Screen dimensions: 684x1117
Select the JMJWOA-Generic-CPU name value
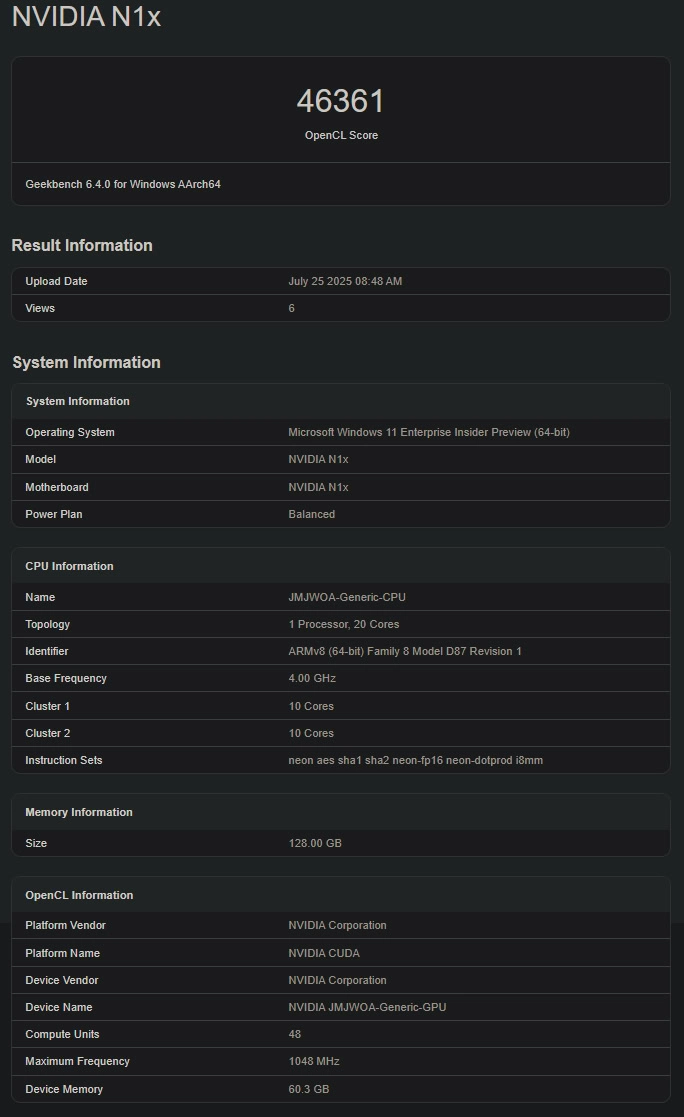346,597
